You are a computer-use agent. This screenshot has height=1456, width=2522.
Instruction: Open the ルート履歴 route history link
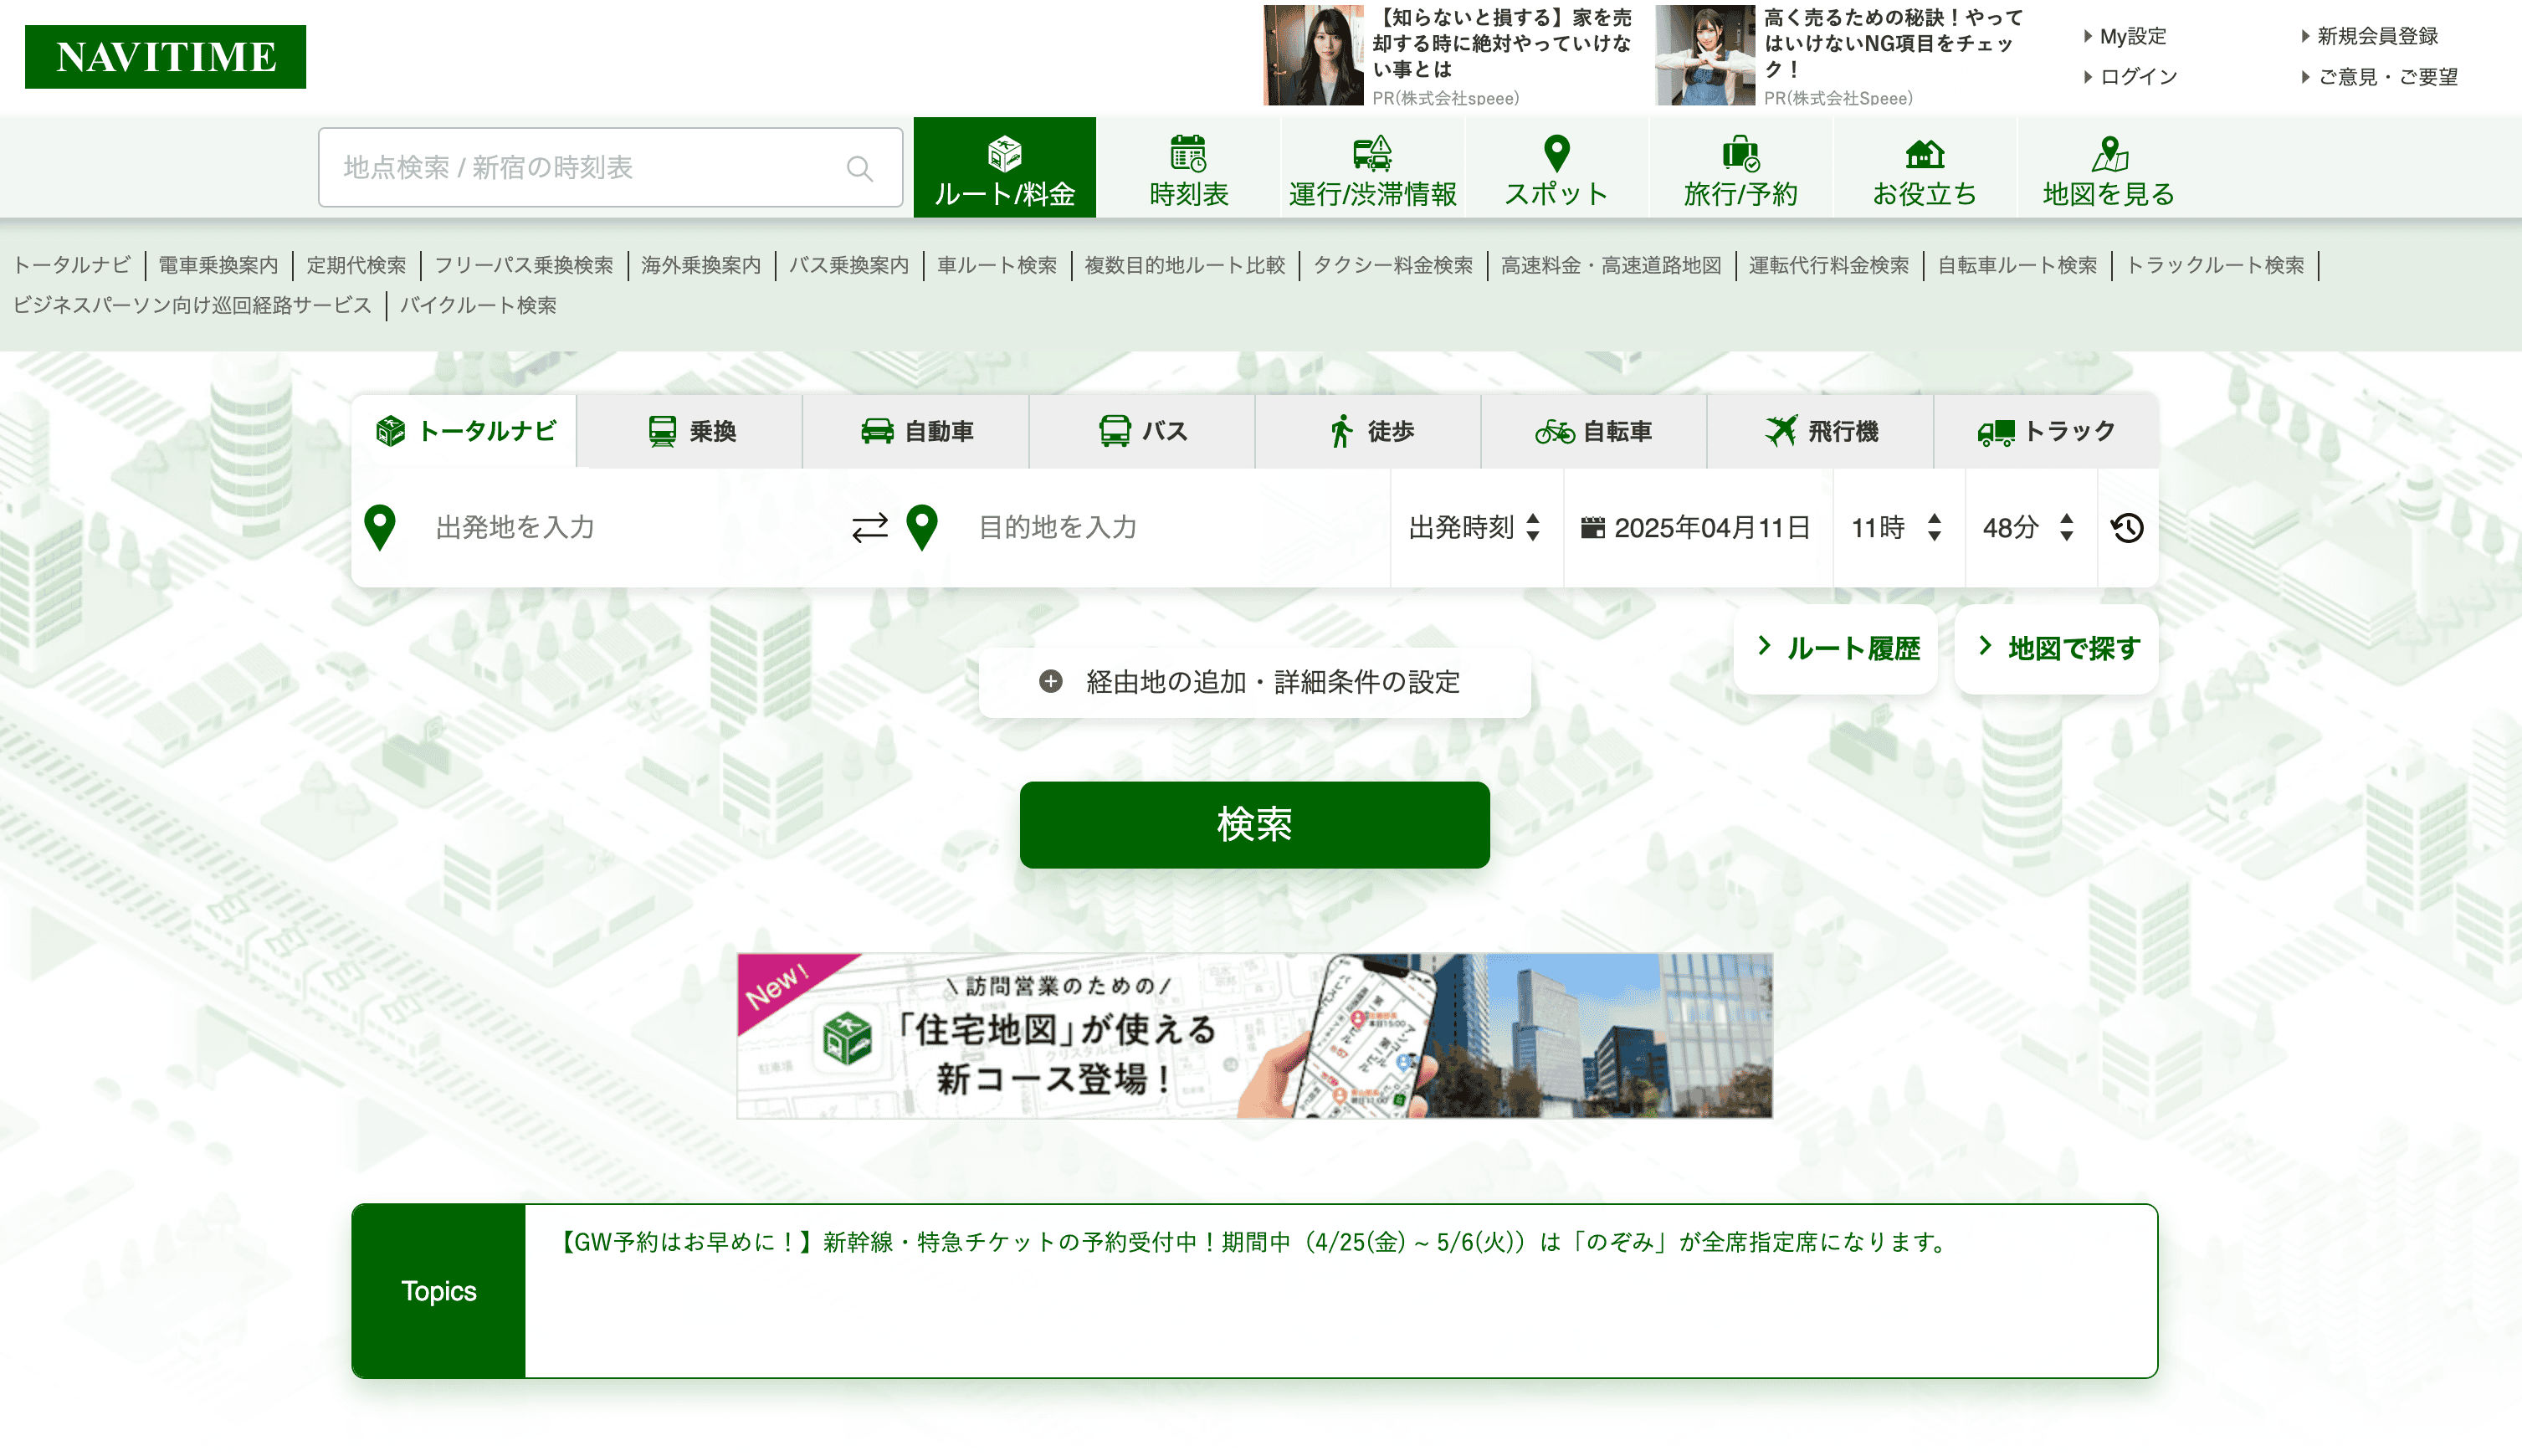pyautogui.click(x=1836, y=649)
